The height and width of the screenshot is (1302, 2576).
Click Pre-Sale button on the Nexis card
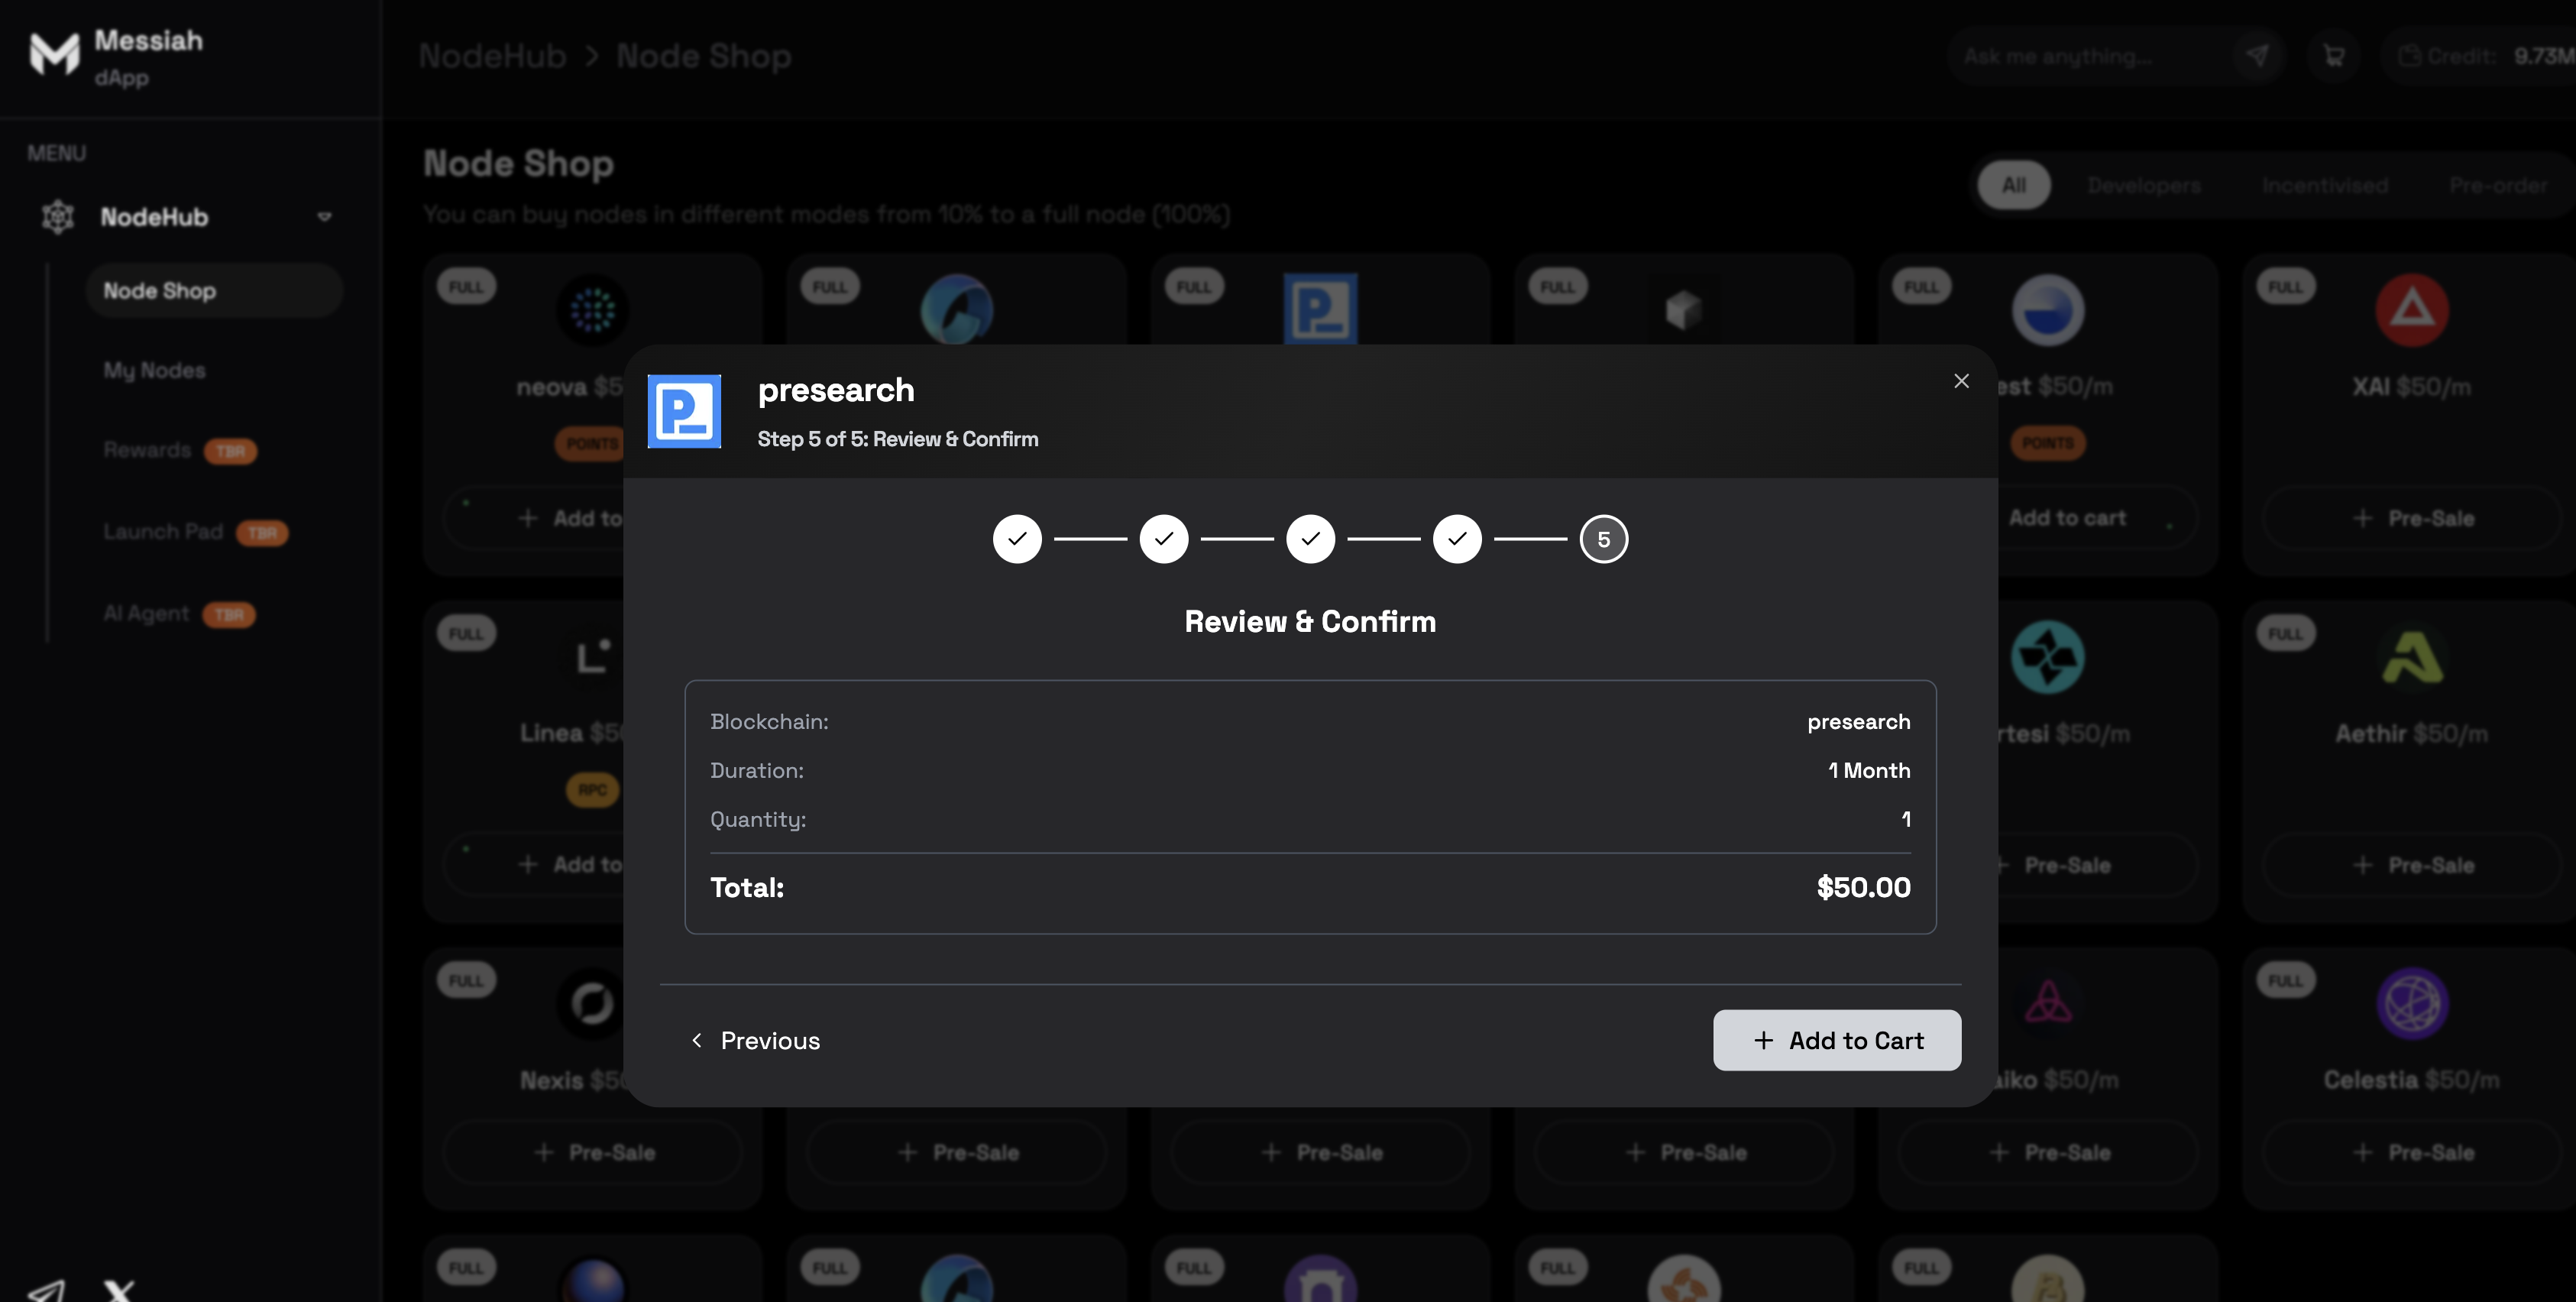pos(592,1152)
